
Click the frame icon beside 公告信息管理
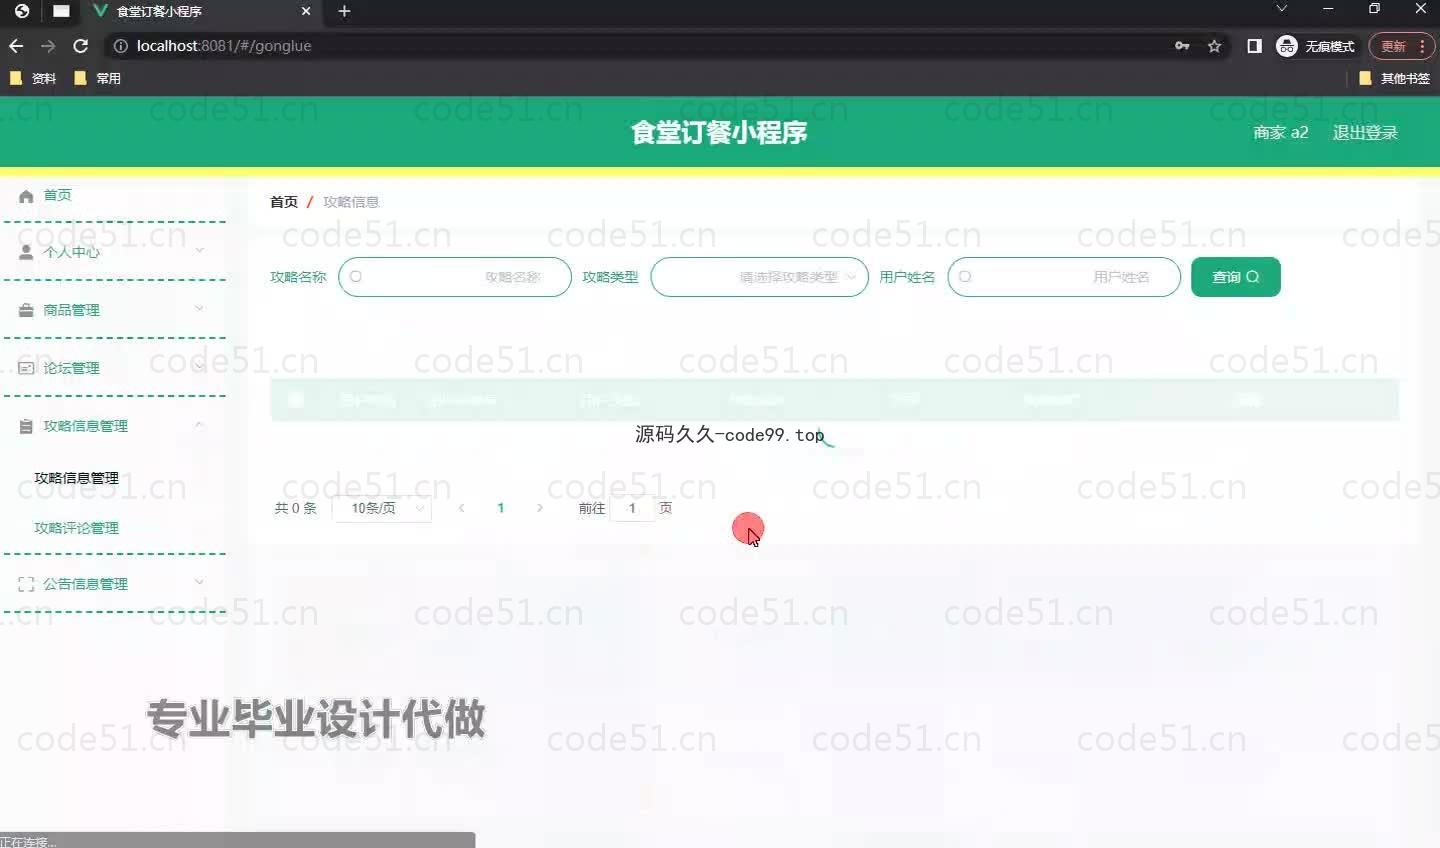click(x=26, y=584)
